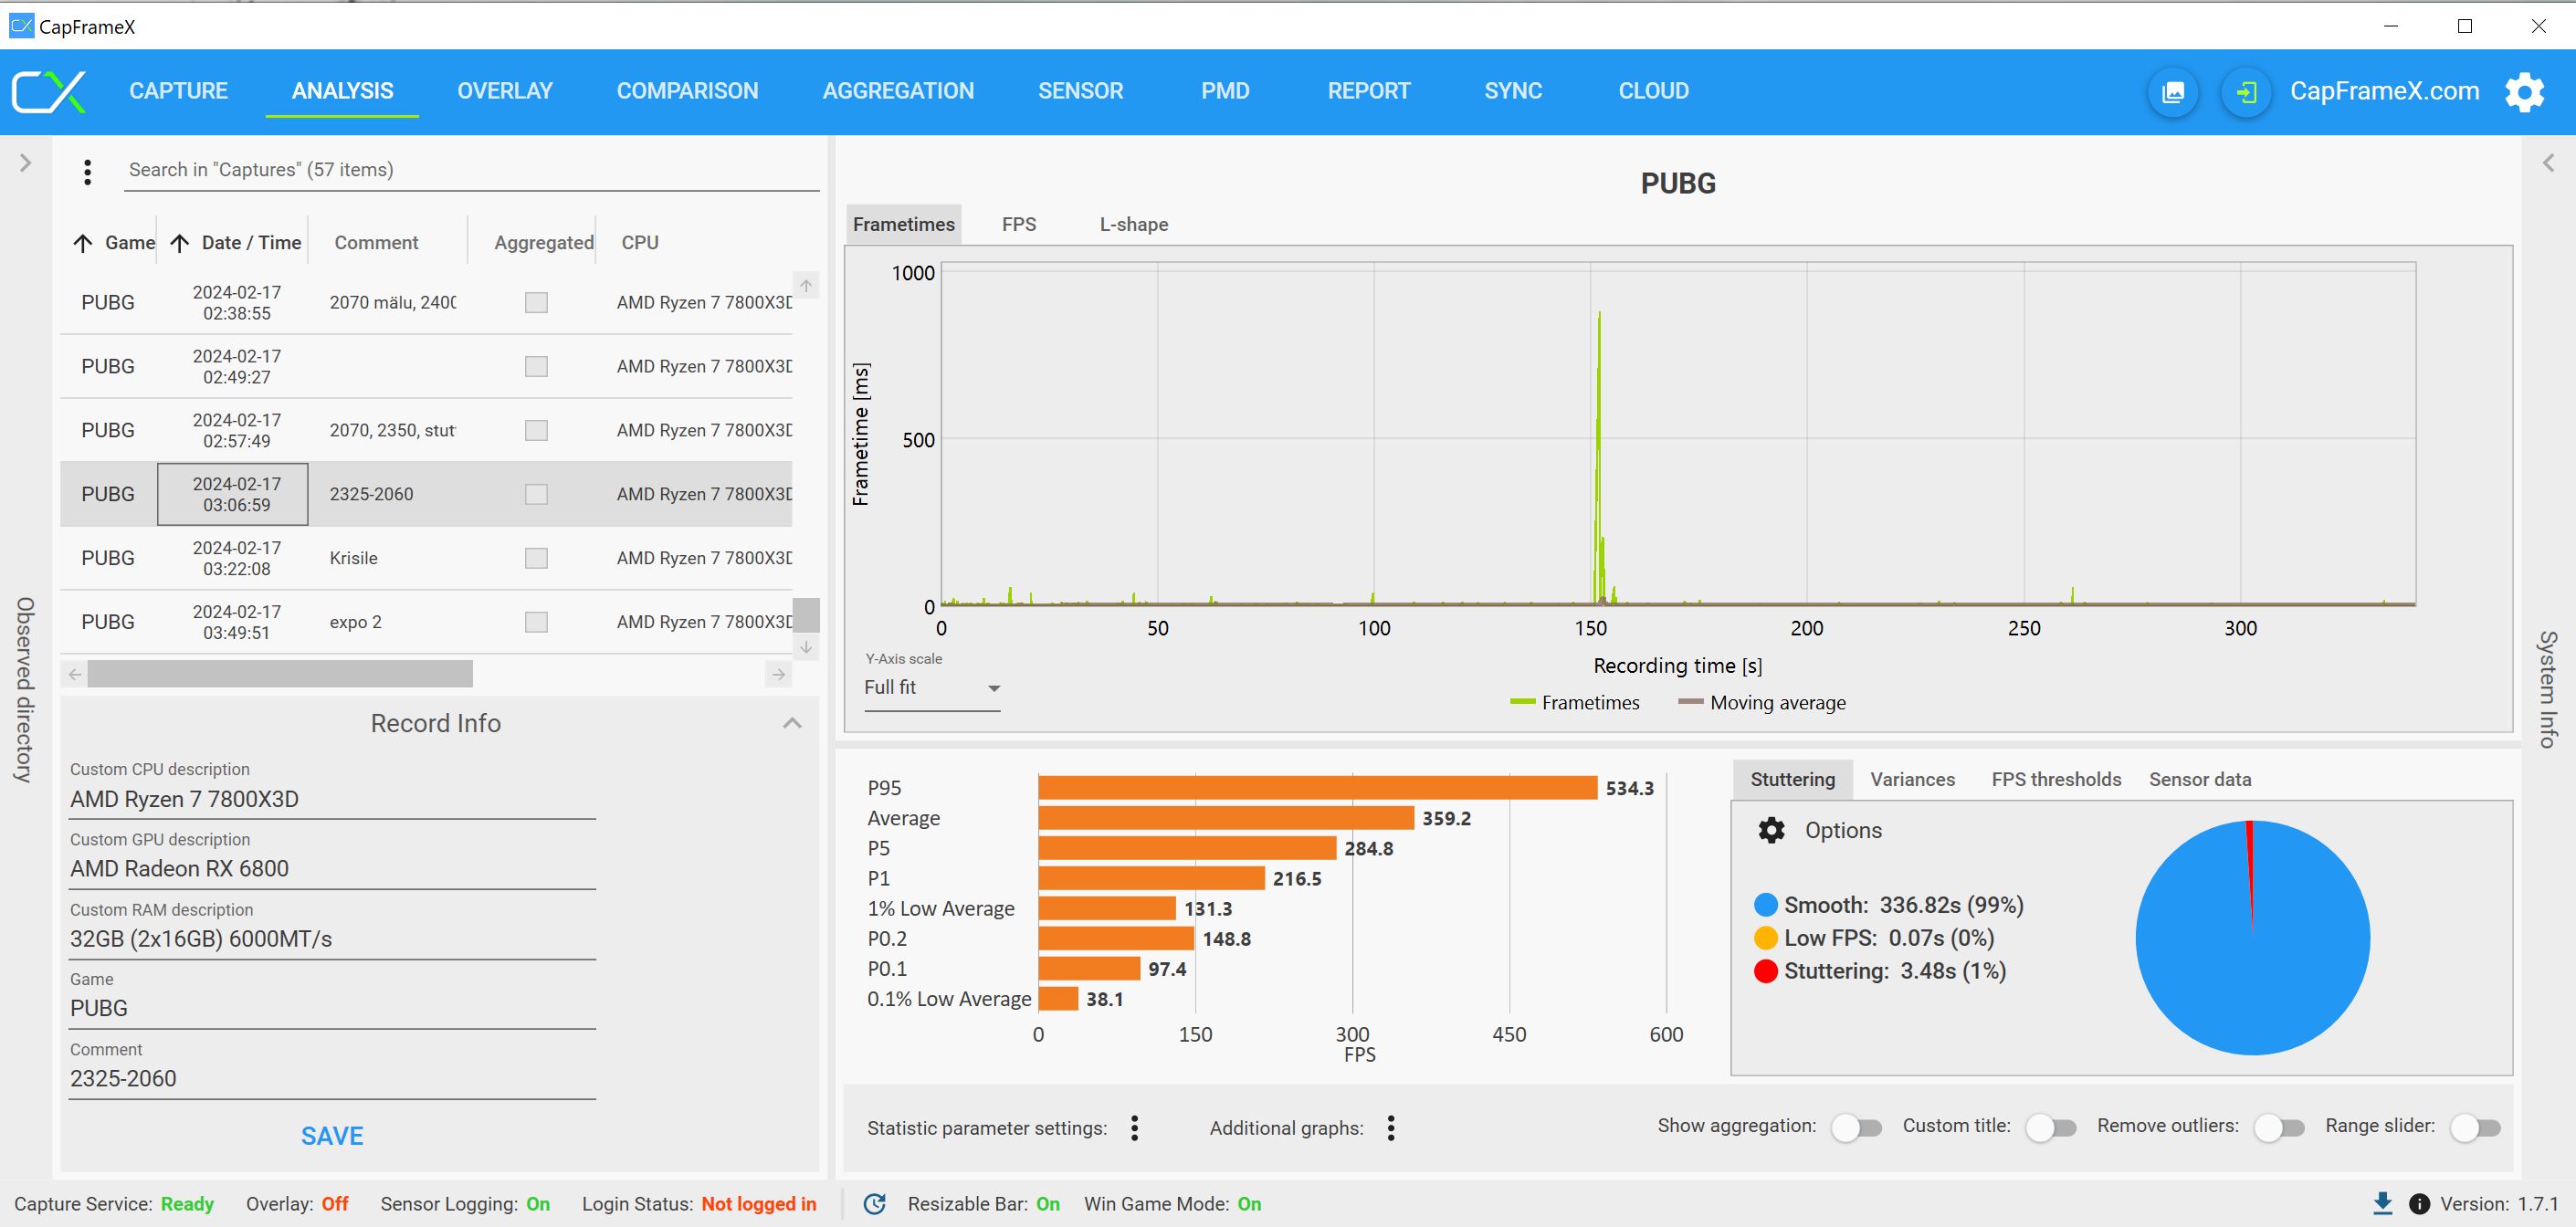Edit Custom CPU description field
The width and height of the screenshot is (2576, 1227).
[x=332, y=799]
